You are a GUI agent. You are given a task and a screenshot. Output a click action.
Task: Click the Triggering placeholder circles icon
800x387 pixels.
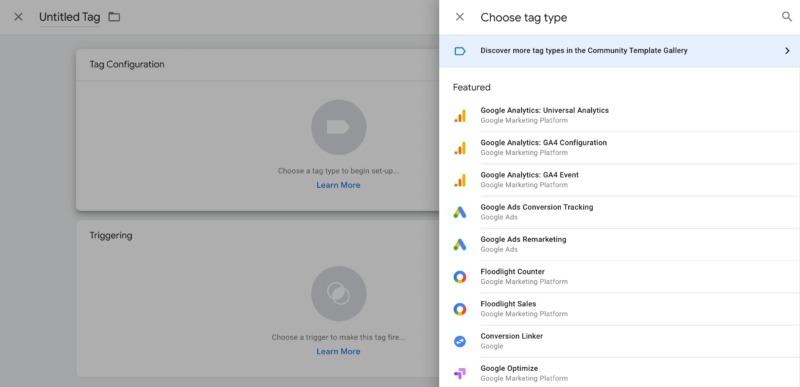pos(338,294)
